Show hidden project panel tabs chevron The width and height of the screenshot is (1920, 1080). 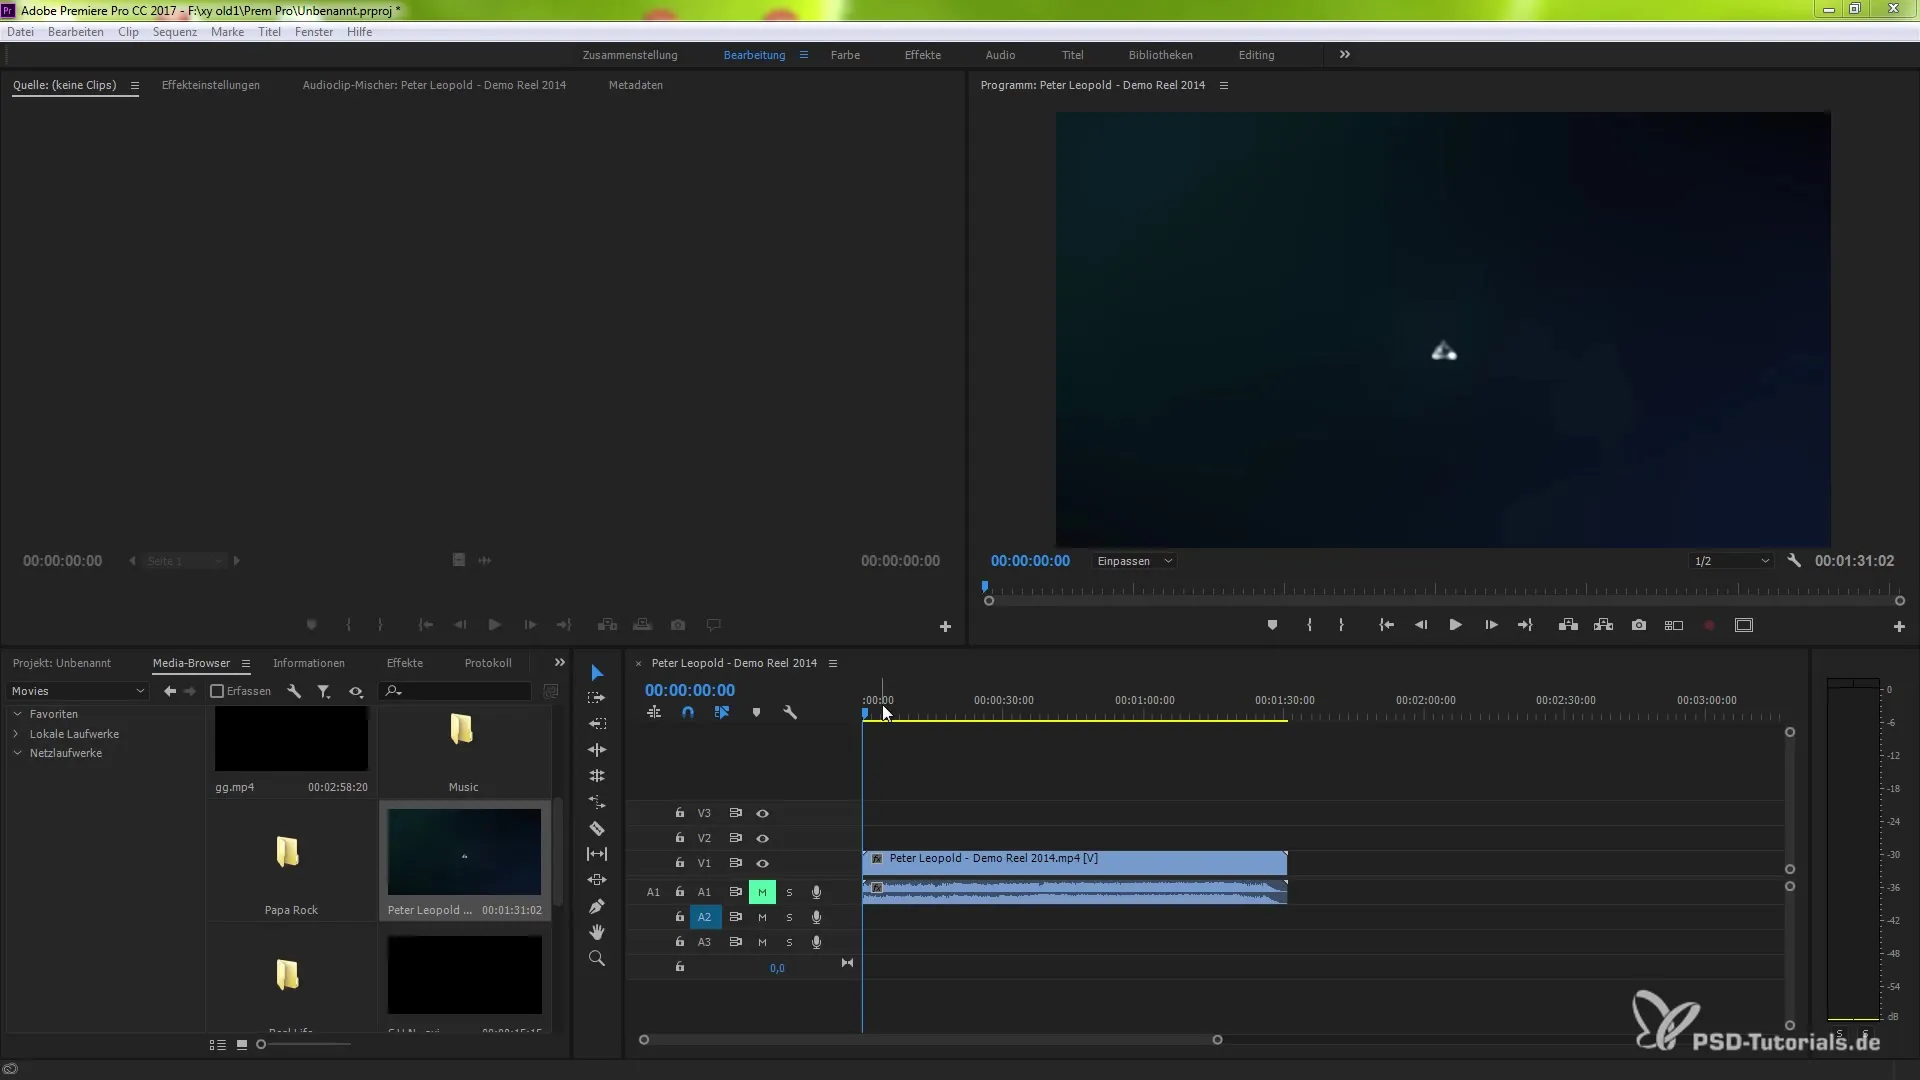560,663
